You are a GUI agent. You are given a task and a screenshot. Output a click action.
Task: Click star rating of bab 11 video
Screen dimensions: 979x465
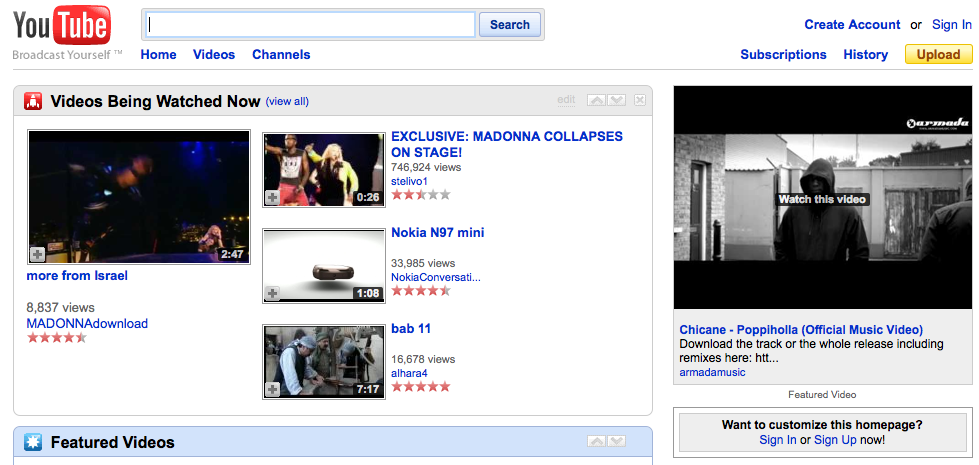pos(421,387)
